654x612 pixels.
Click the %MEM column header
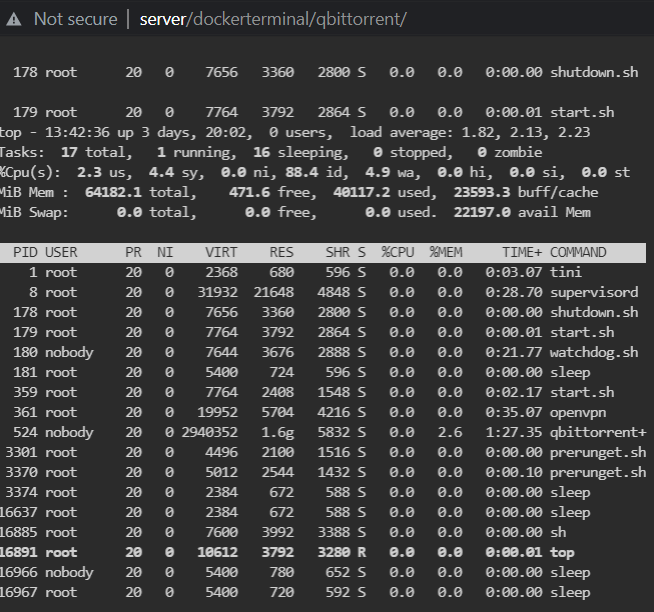446,252
